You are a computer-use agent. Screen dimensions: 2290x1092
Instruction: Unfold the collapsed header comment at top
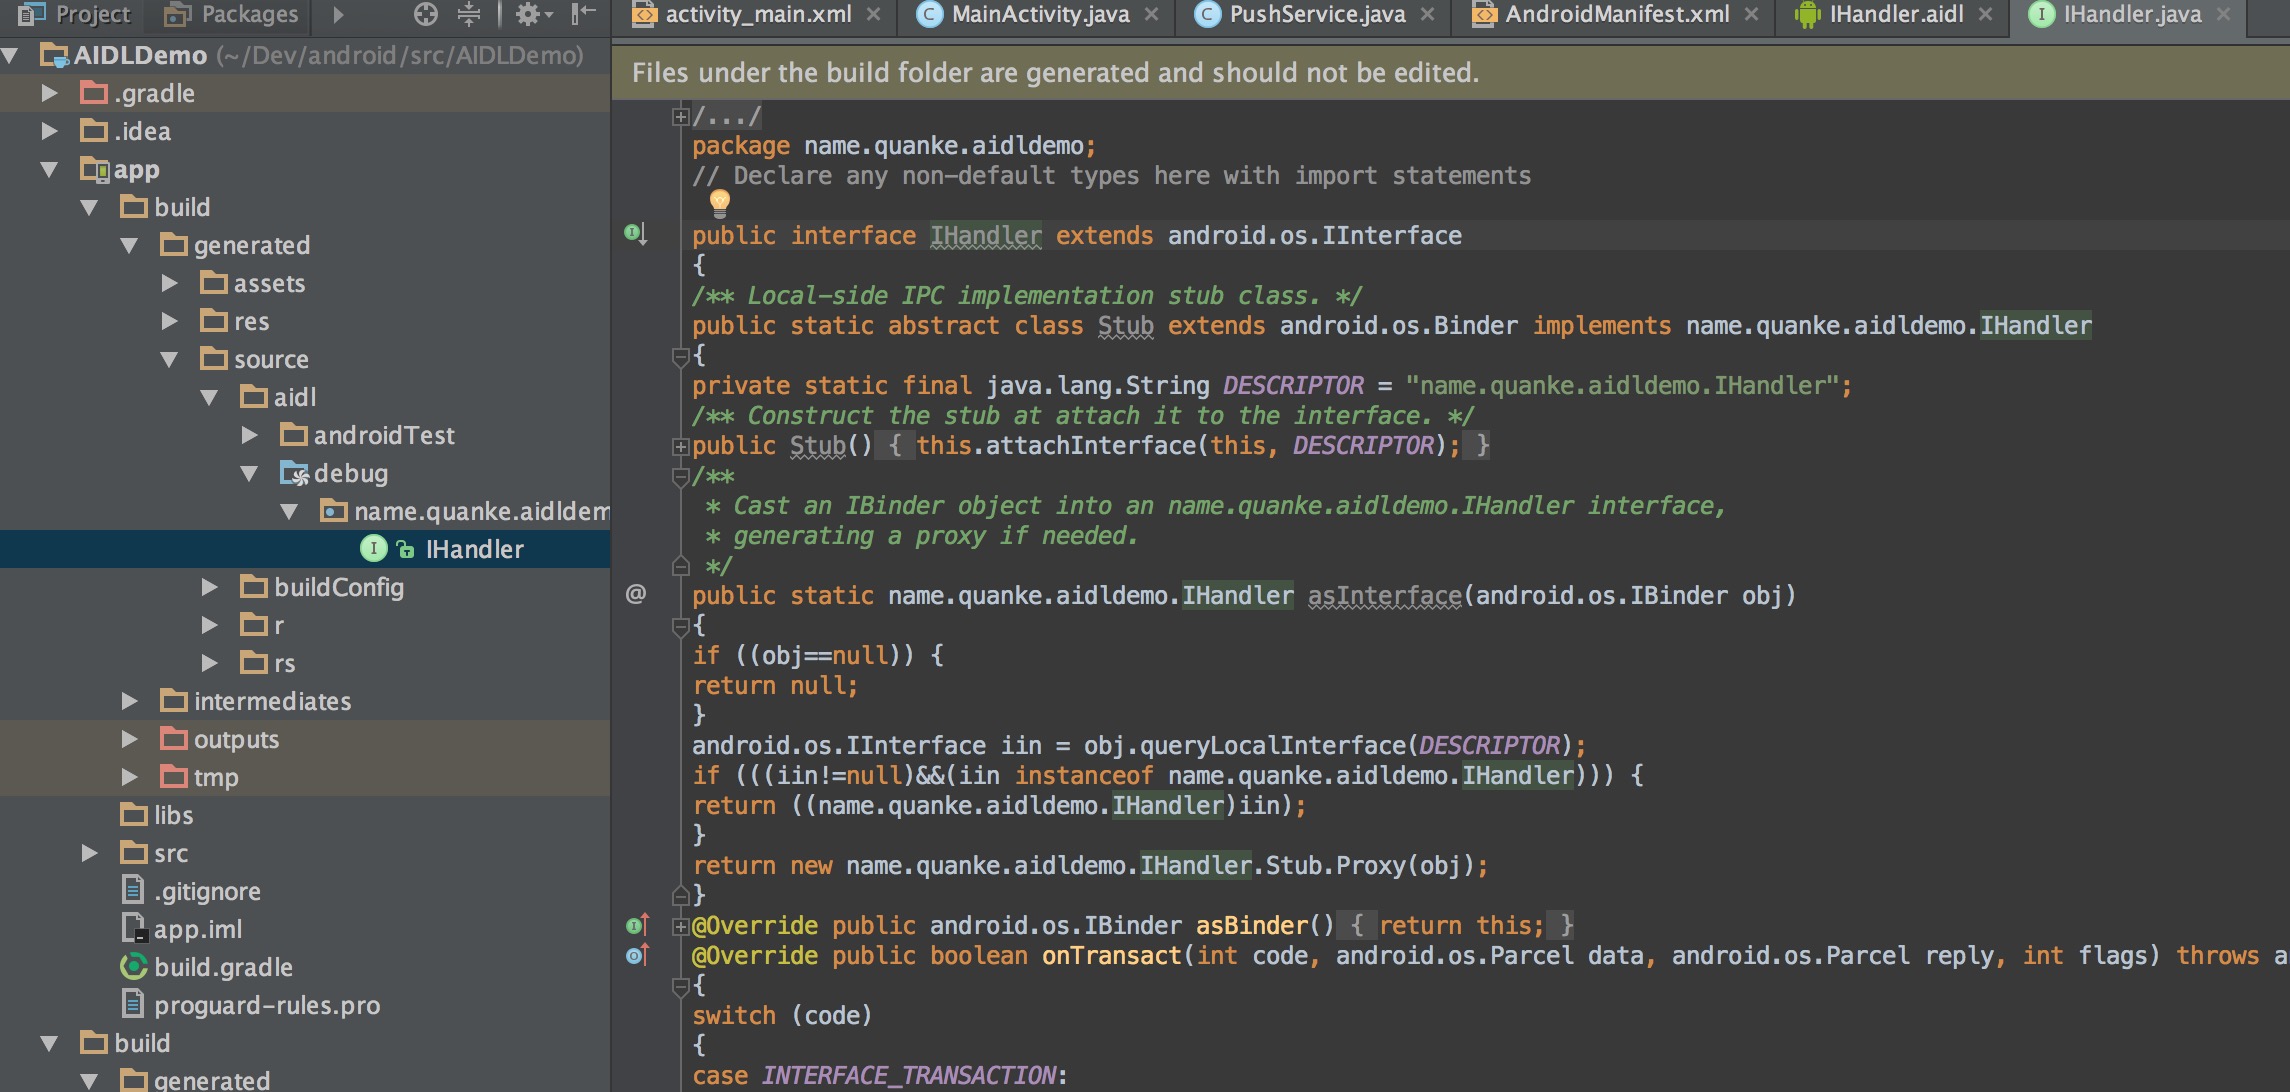click(x=680, y=117)
